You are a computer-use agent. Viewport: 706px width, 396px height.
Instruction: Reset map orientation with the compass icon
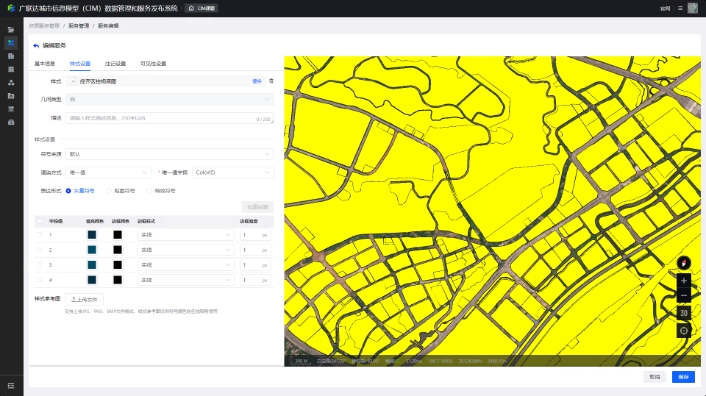point(683,263)
